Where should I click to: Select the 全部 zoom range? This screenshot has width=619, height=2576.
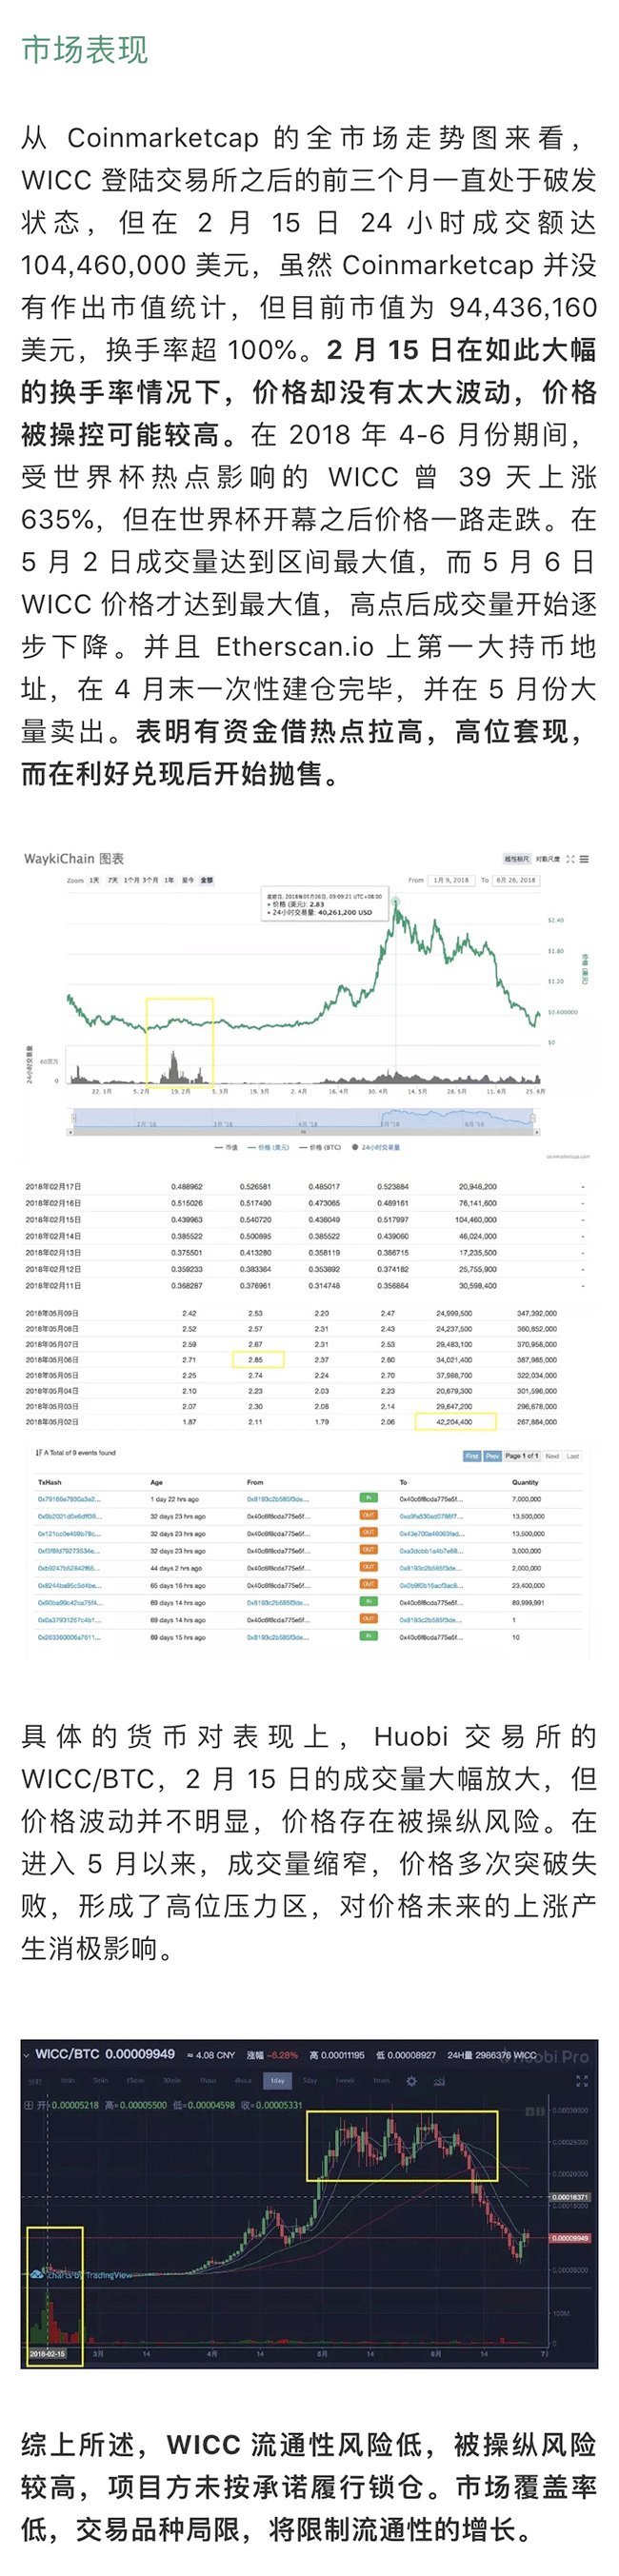click(206, 880)
